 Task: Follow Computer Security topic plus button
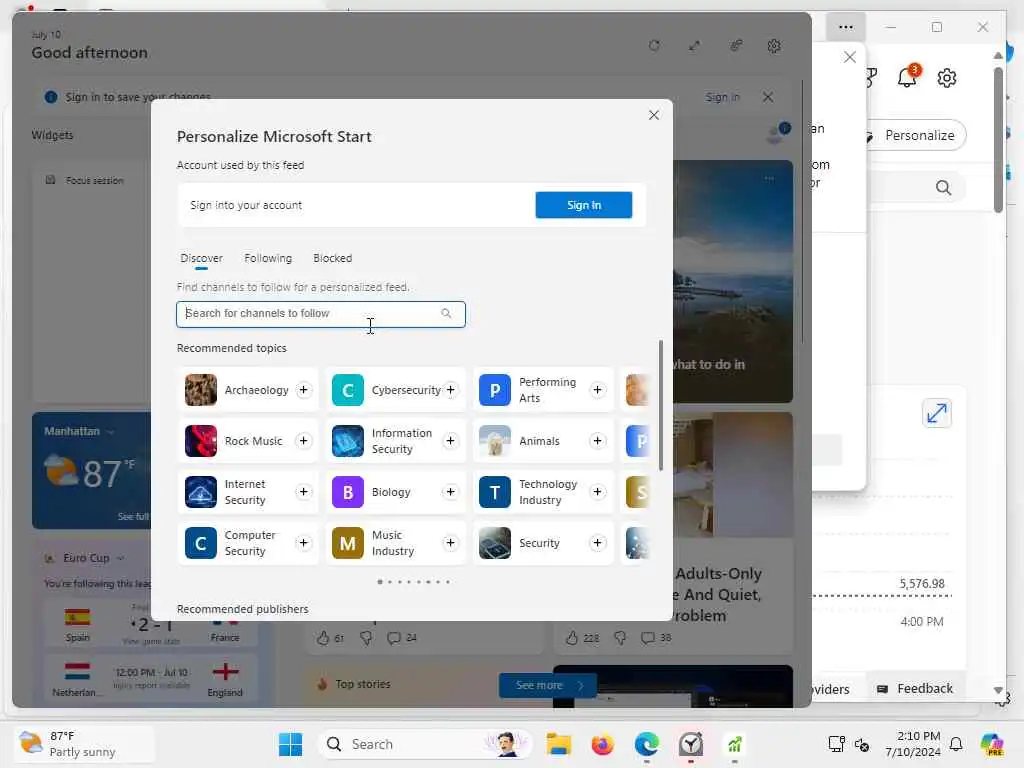point(304,543)
